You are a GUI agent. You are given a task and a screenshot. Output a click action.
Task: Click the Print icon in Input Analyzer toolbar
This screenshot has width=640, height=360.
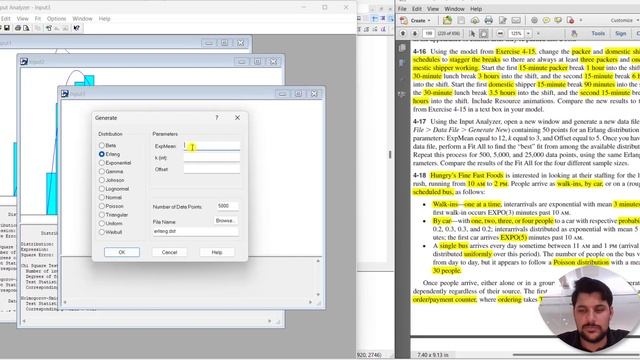18,28
